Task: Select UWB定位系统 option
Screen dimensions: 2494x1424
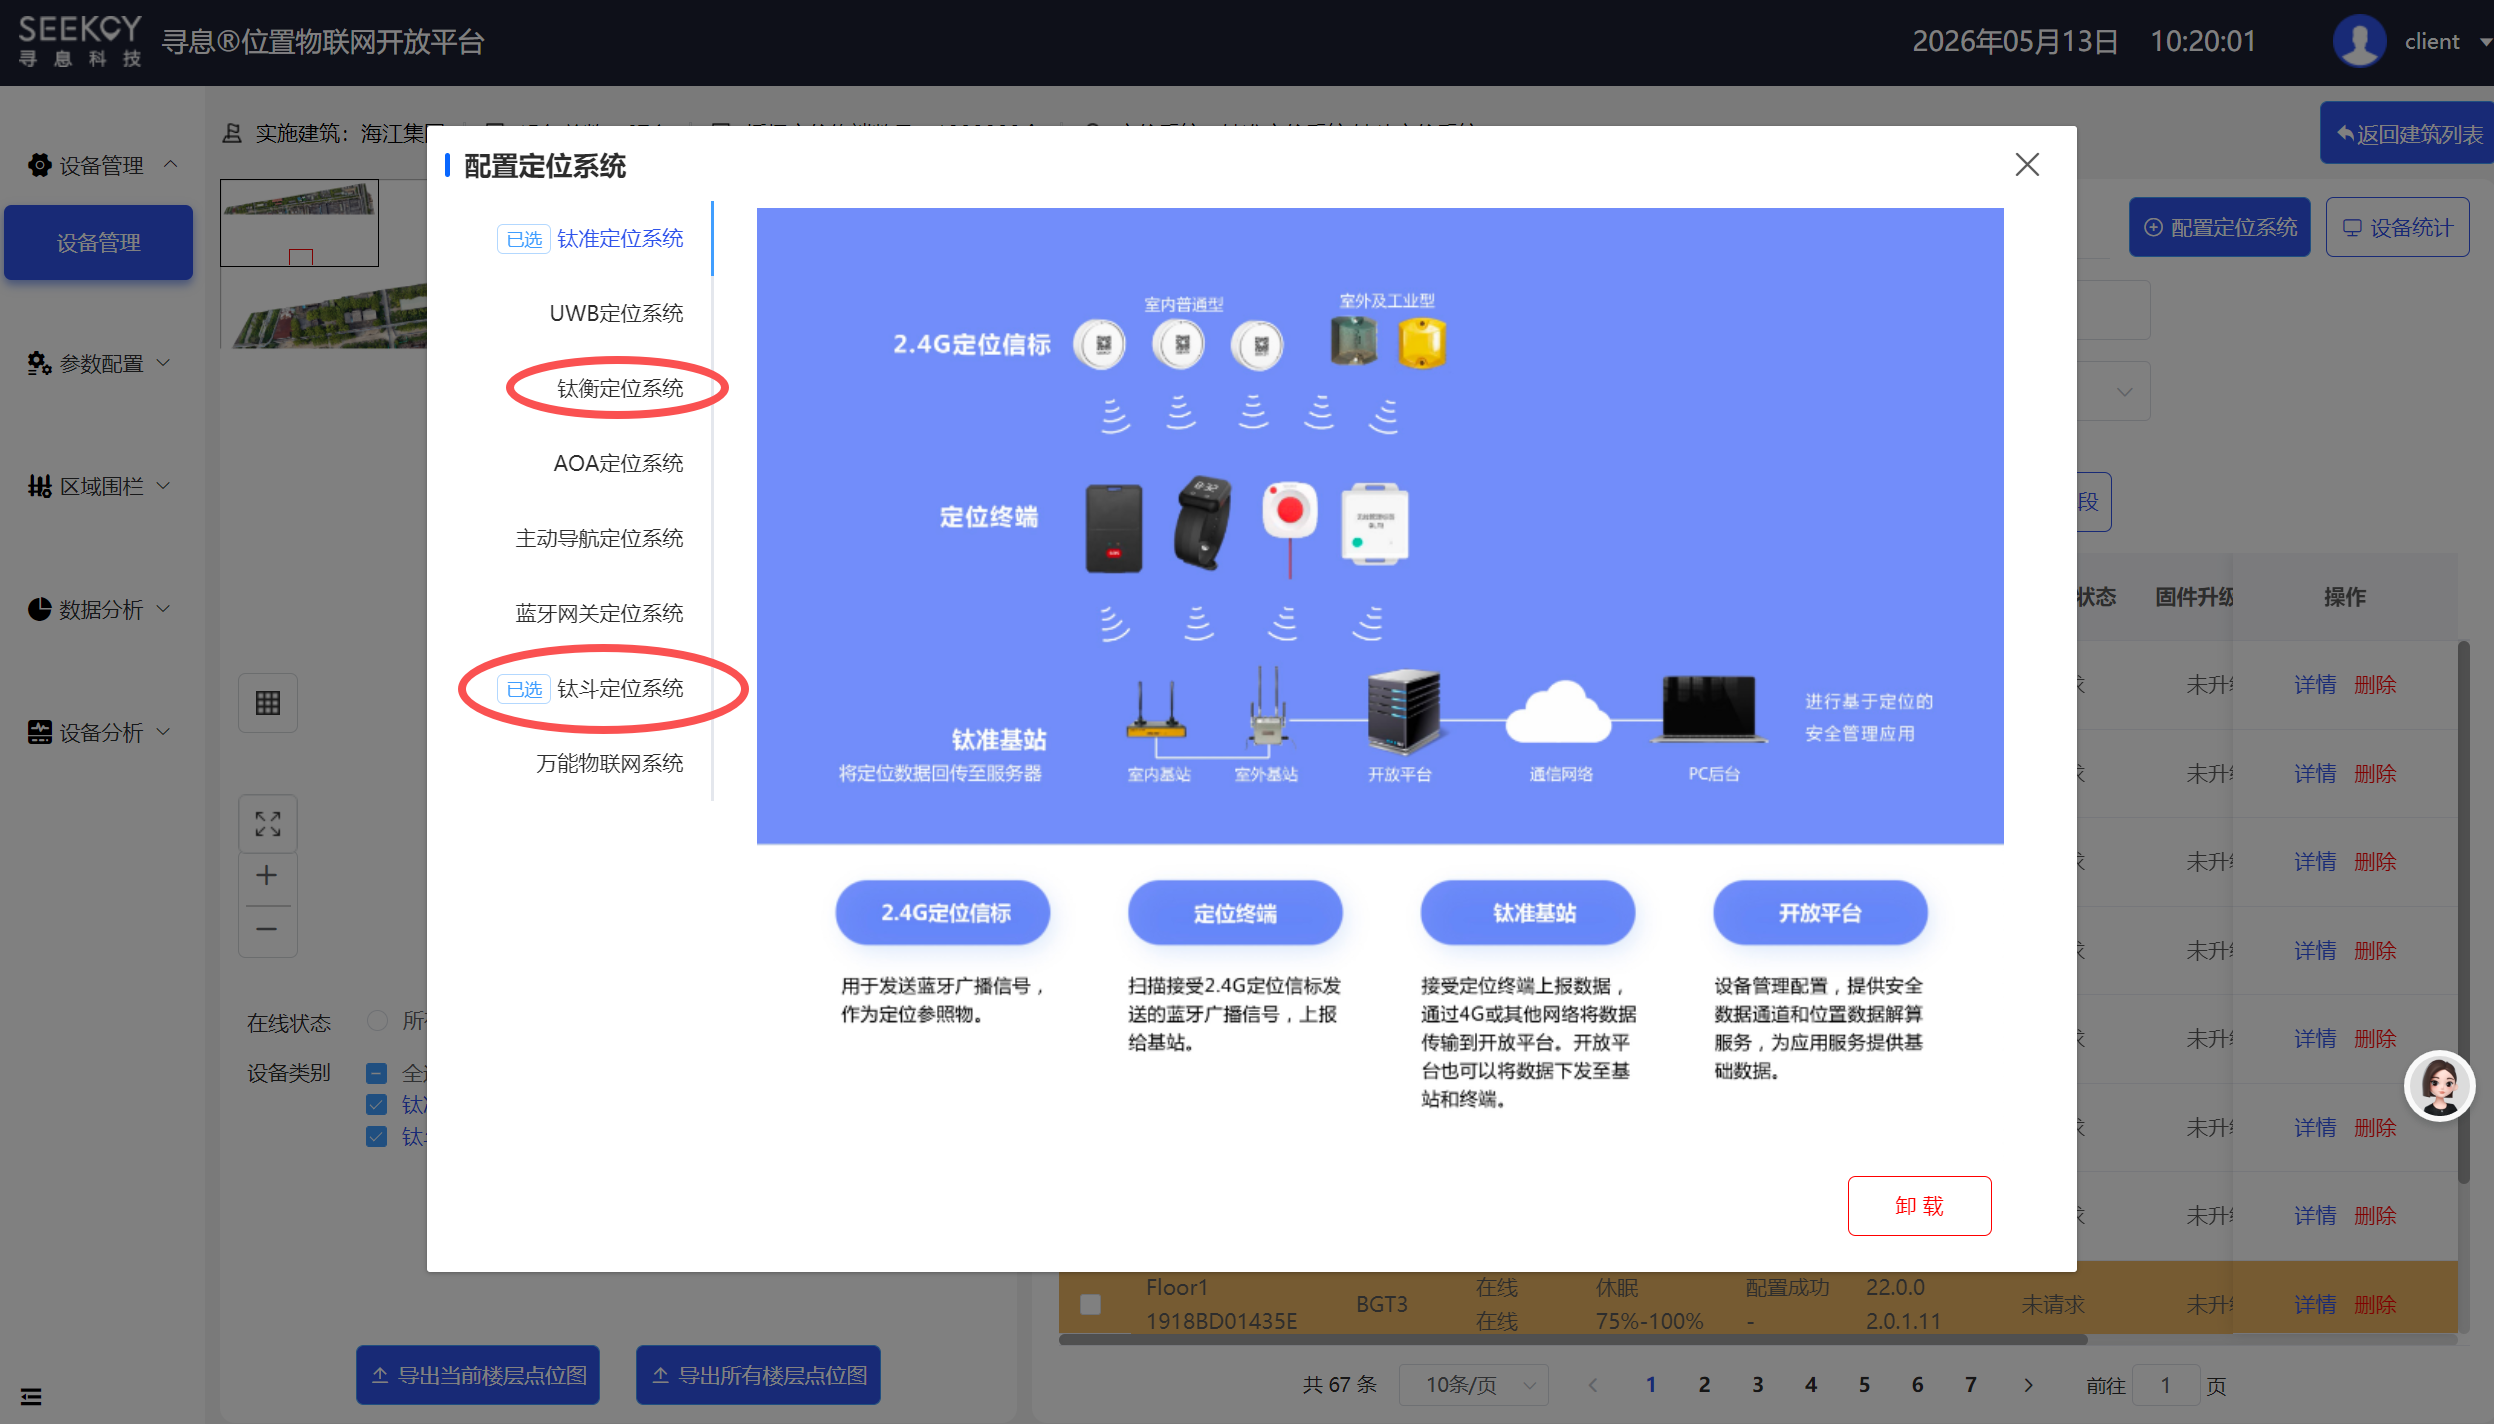Action: pyautogui.click(x=616, y=314)
